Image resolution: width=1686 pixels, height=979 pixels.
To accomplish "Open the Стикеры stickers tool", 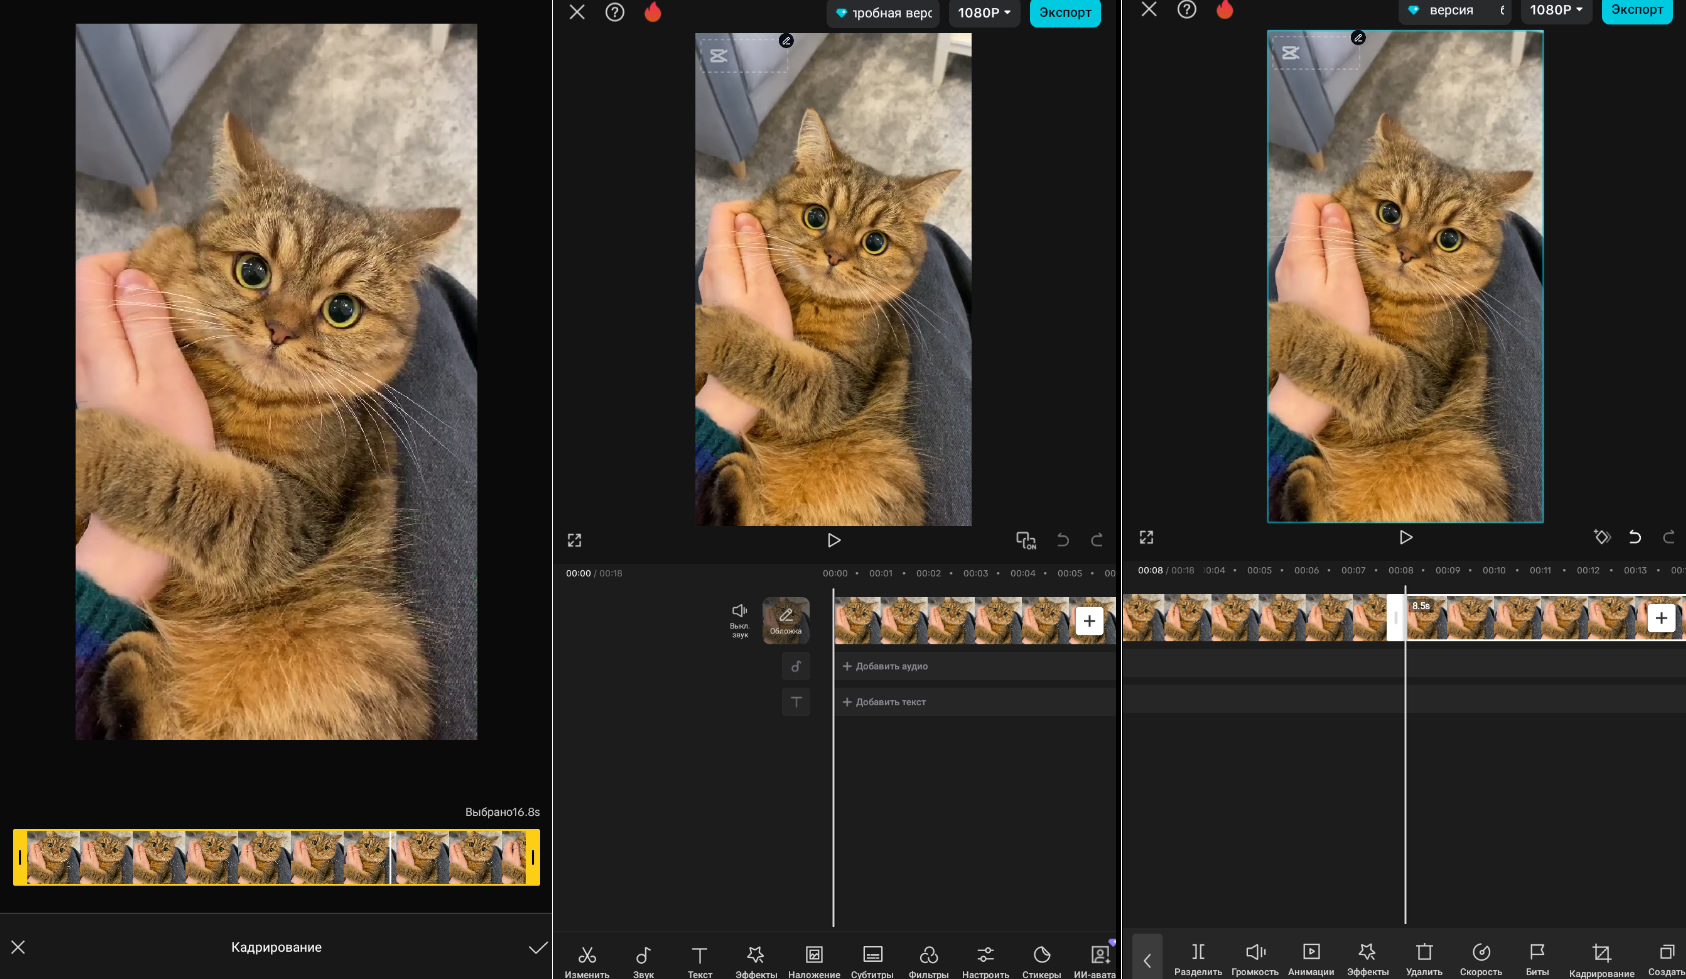I will (x=1041, y=960).
